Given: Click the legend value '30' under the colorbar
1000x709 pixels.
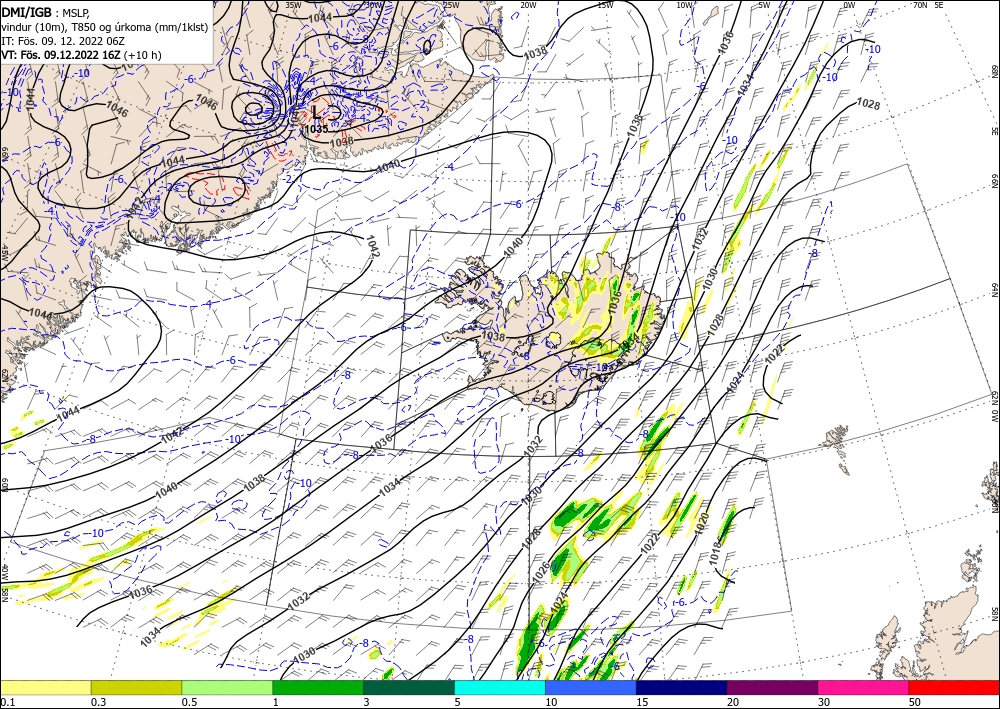Looking at the screenshot, I should pyautogui.click(x=824, y=702).
